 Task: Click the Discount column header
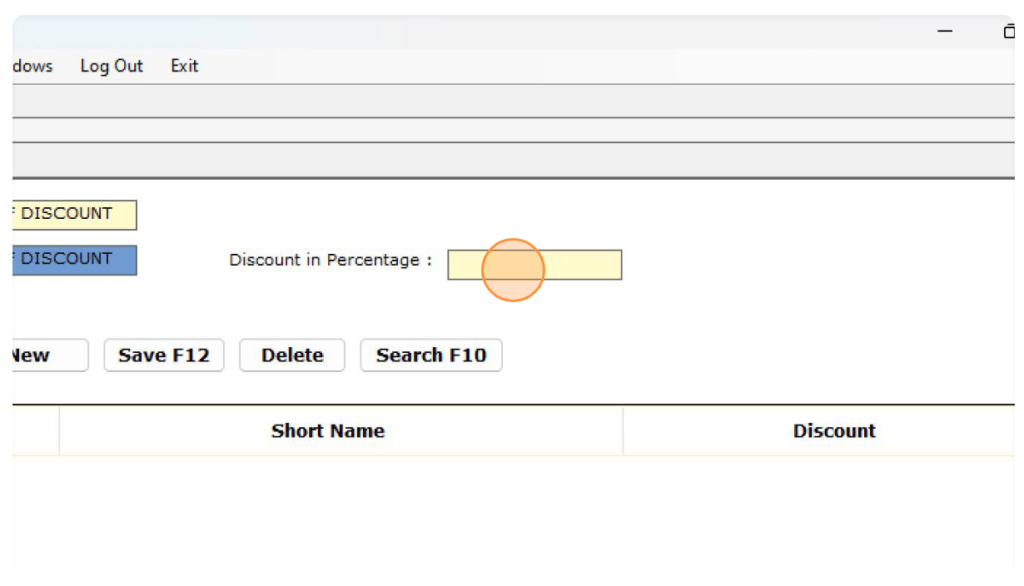[x=833, y=431]
